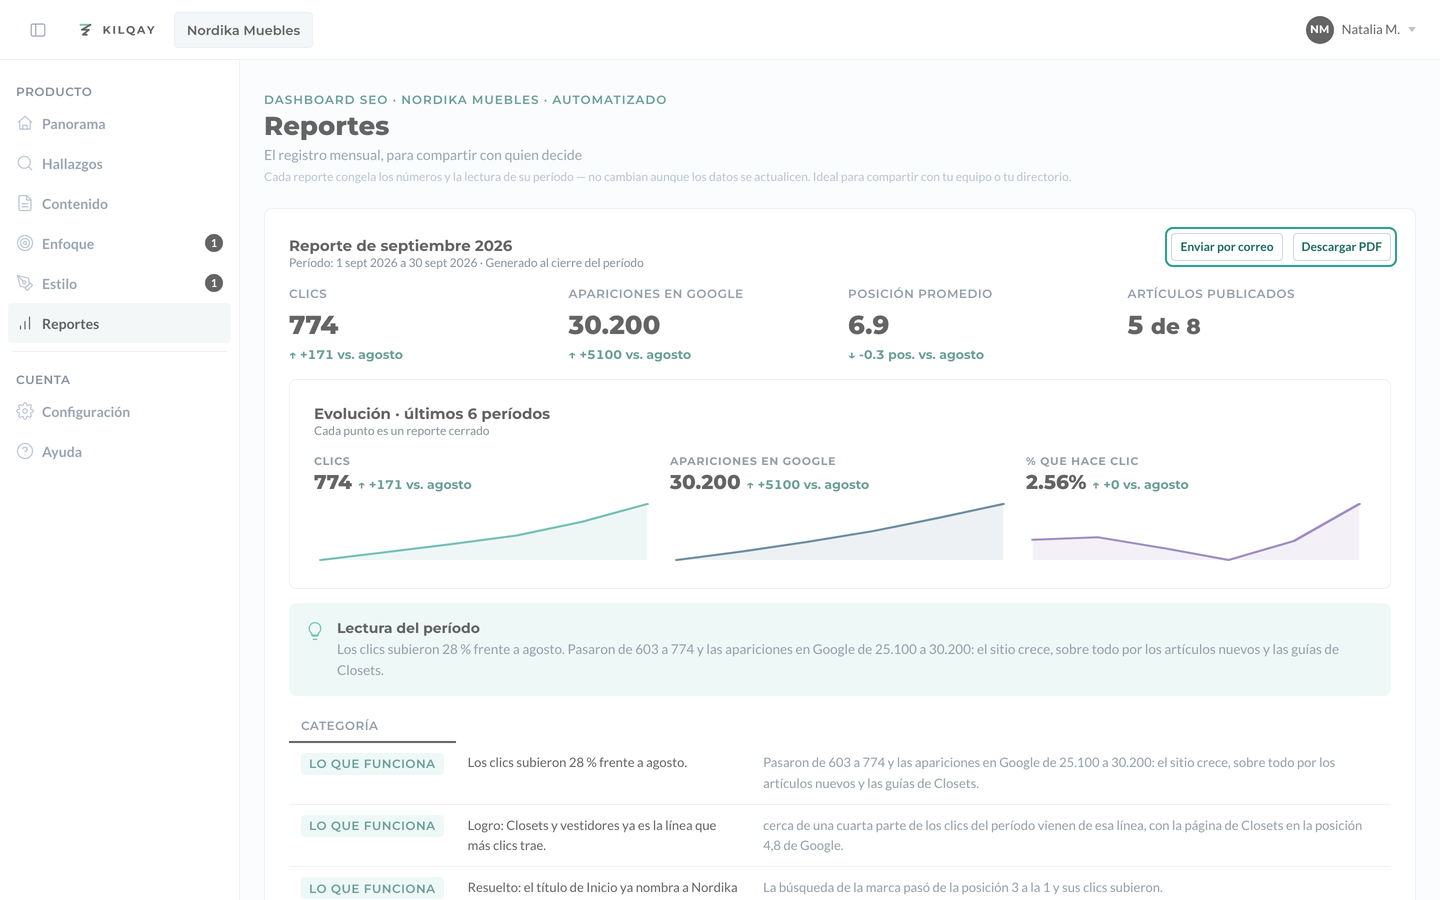Image resolution: width=1440 pixels, height=900 pixels.
Task: Open Configuración under Cuenta
Action: [x=119, y=412]
